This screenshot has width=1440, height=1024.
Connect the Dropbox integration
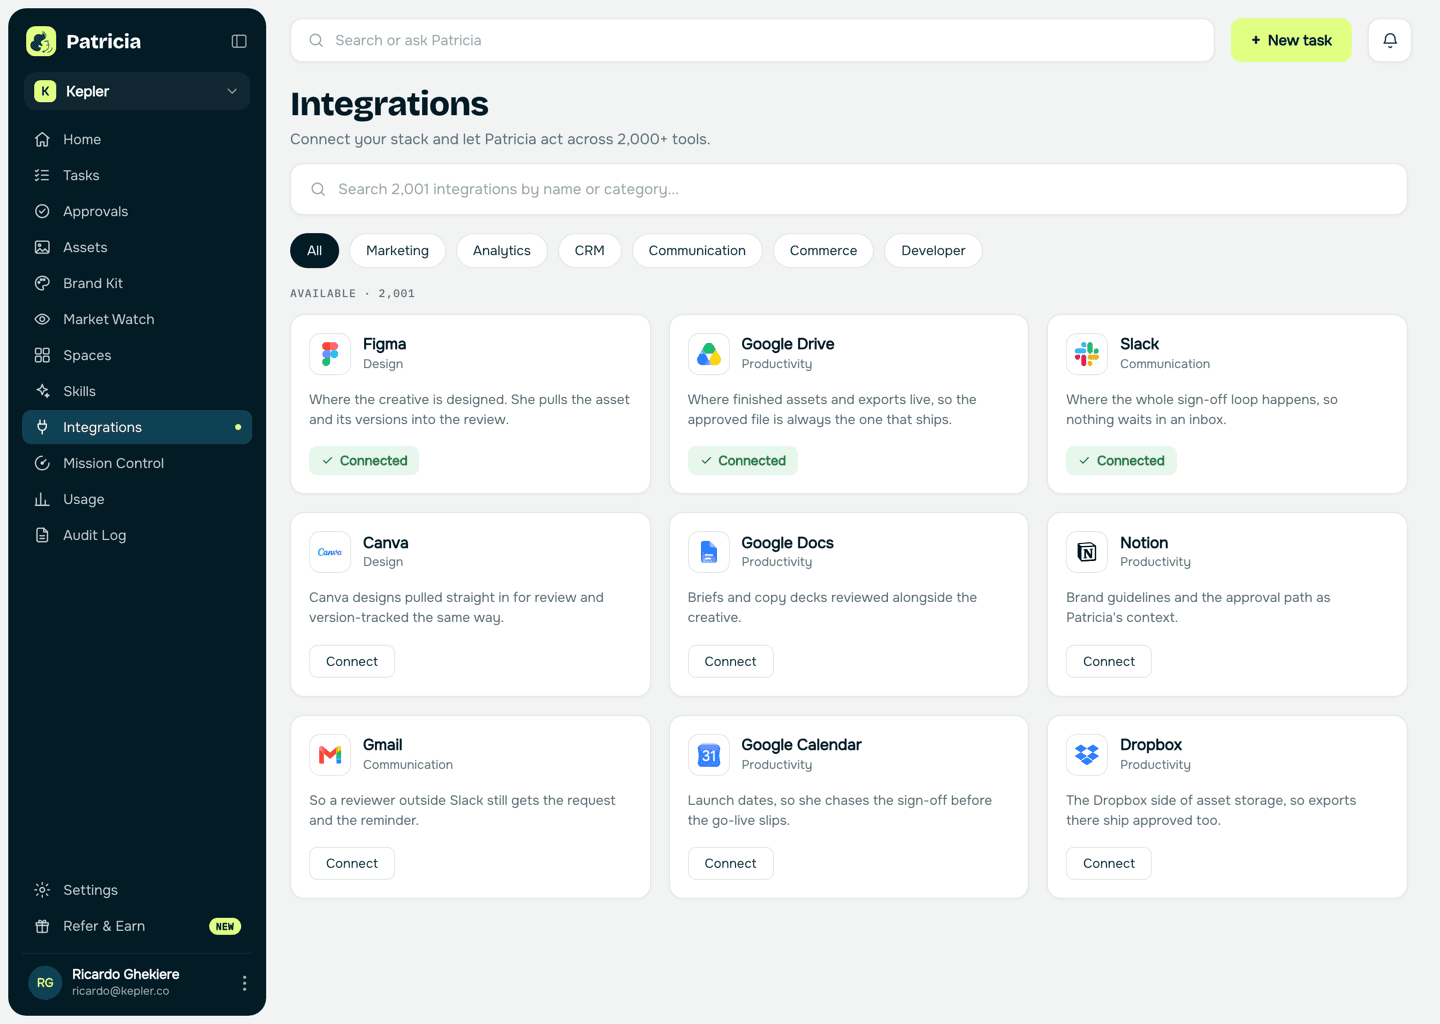[1109, 863]
